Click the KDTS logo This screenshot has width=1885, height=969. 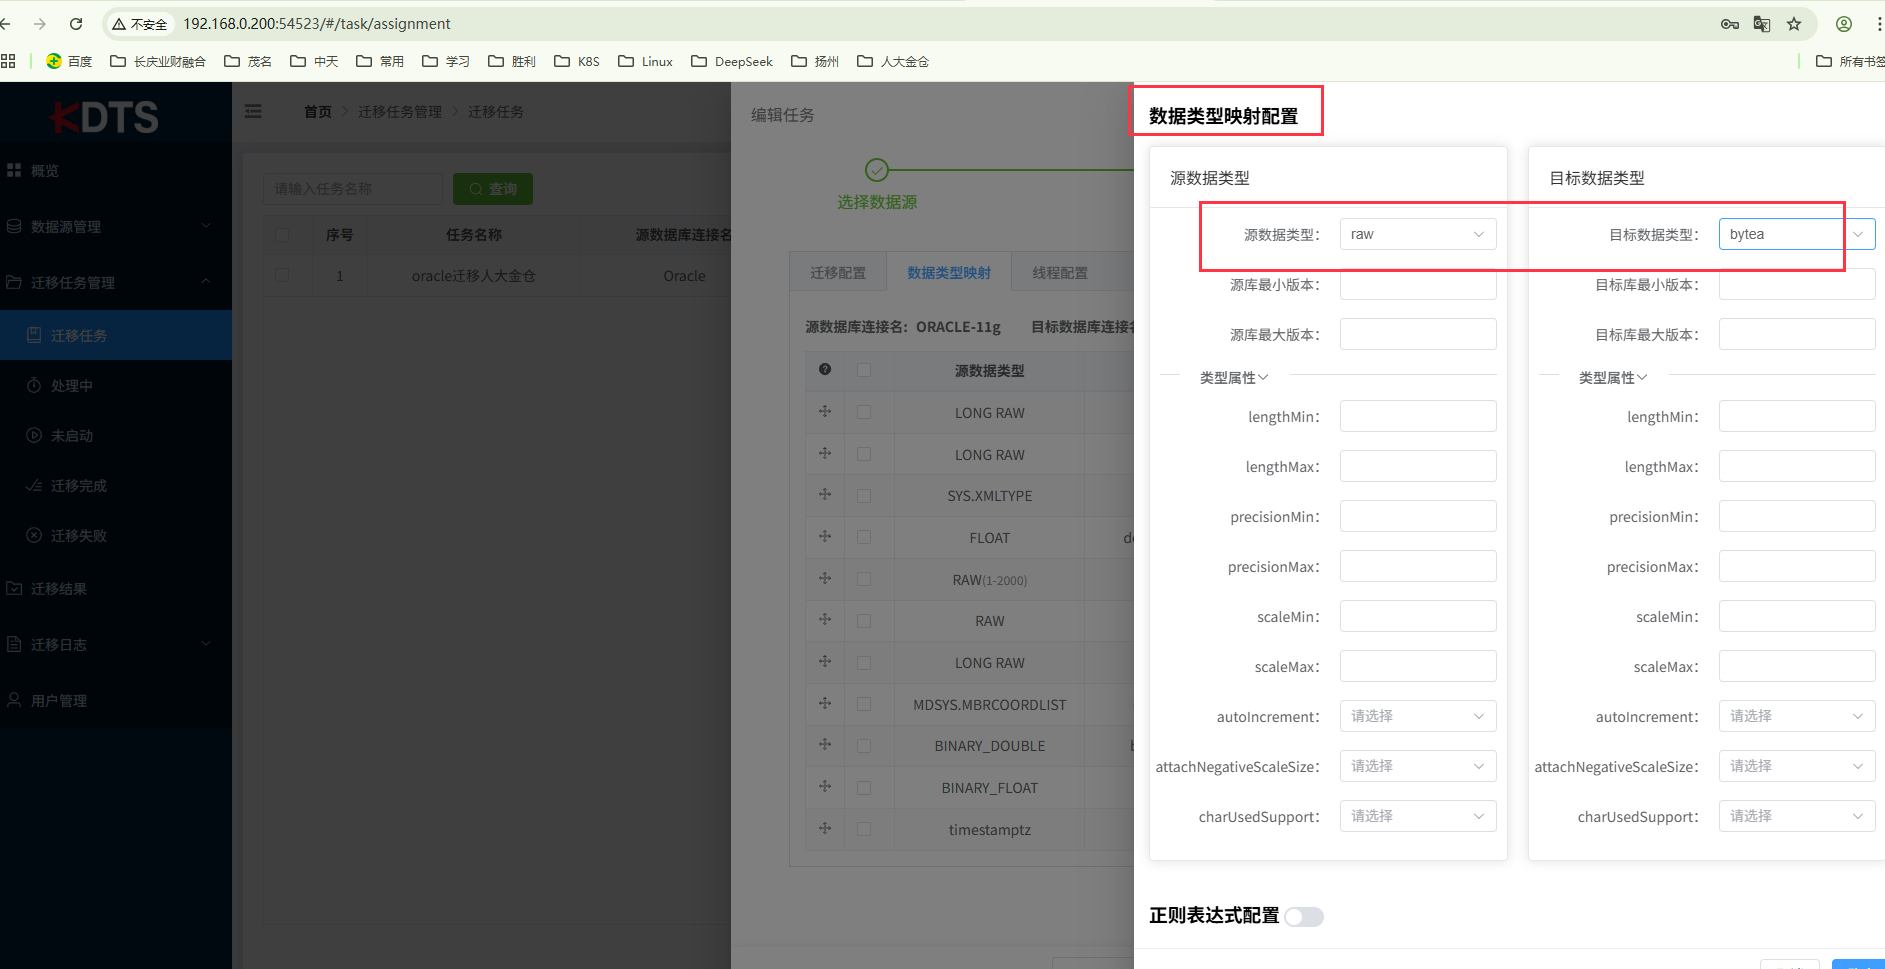click(104, 117)
